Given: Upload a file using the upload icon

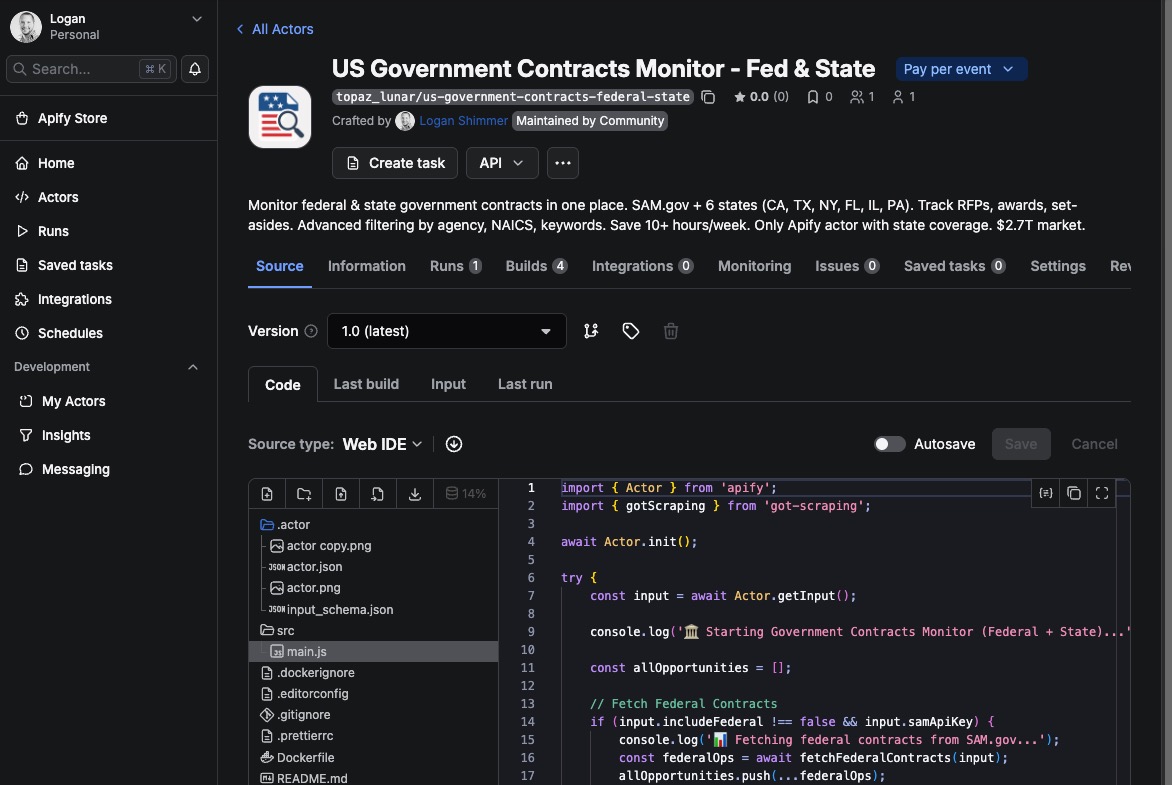Looking at the screenshot, I should (341, 493).
